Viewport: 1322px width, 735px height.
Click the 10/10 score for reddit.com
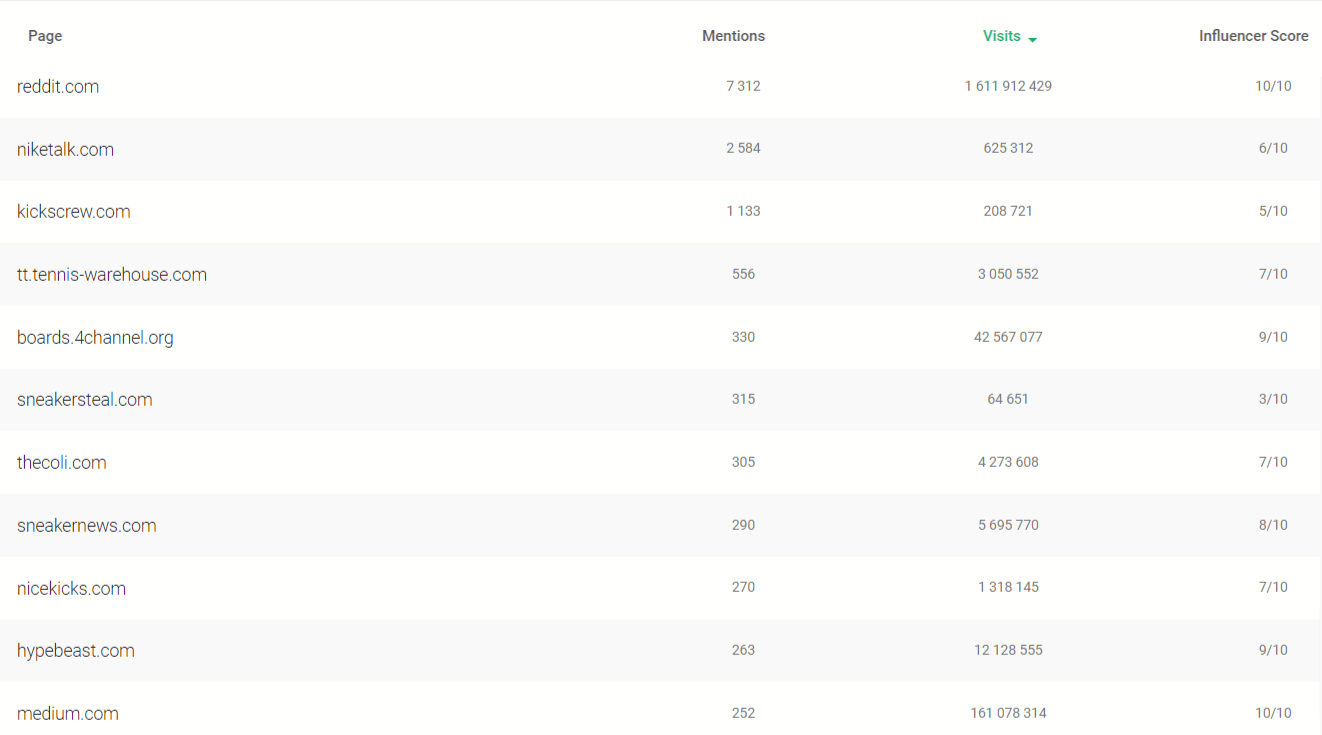pyautogui.click(x=1272, y=86)
